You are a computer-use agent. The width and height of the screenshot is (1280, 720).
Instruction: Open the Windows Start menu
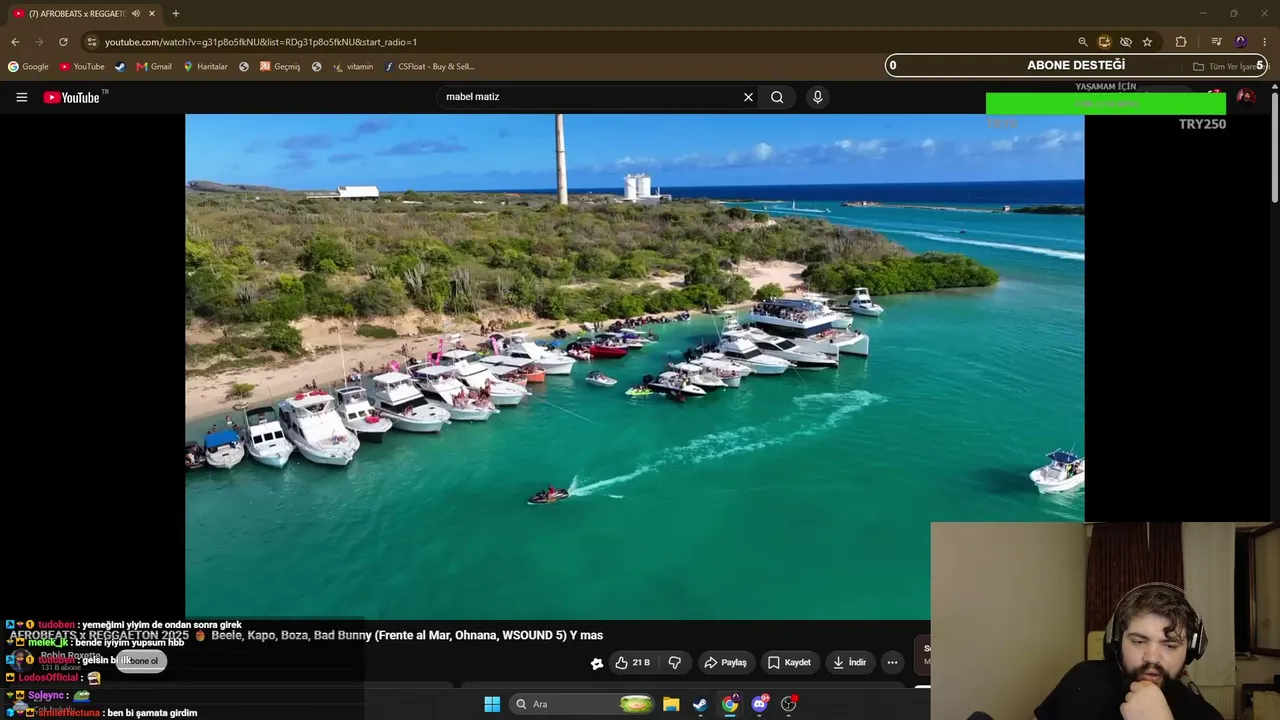pos(492,704)
